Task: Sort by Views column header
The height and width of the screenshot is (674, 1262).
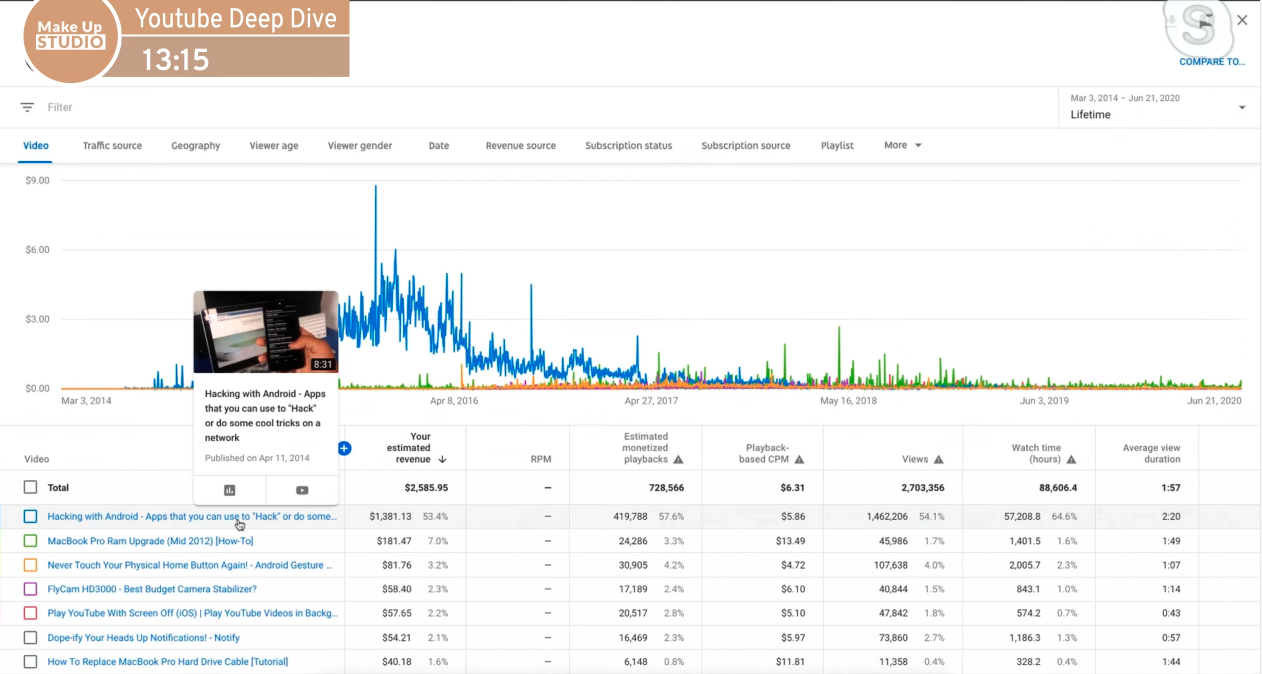Action: pos(915,460)
